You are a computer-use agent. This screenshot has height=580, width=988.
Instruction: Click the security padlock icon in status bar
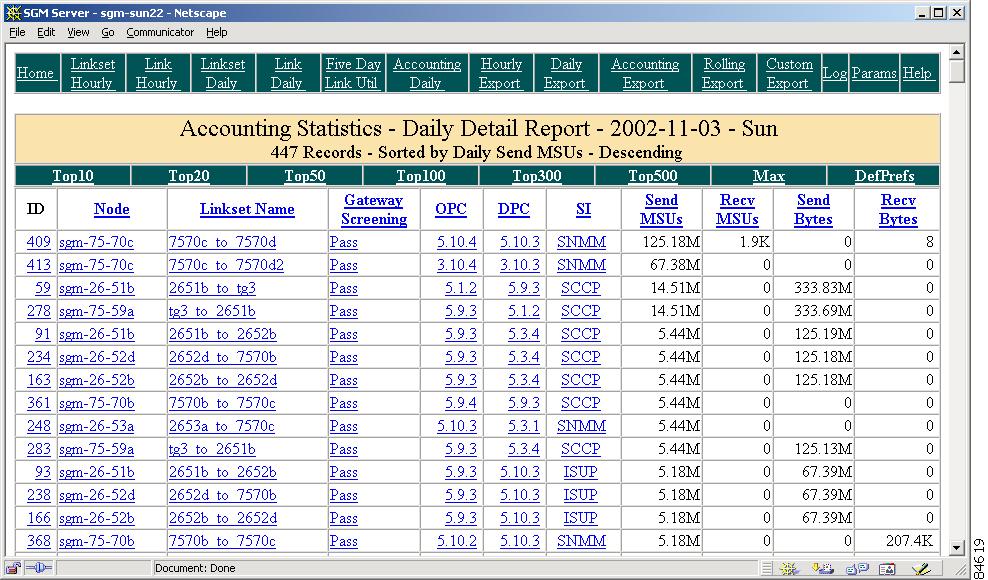click(x=13, y=568)
